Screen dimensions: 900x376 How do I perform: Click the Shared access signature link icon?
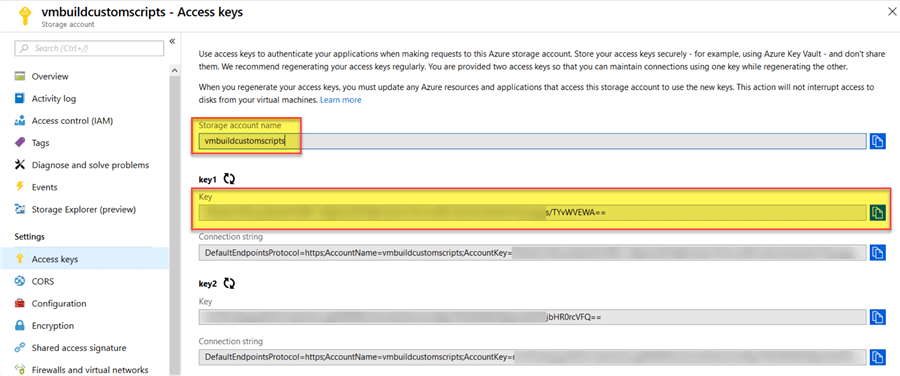[20, 347]
